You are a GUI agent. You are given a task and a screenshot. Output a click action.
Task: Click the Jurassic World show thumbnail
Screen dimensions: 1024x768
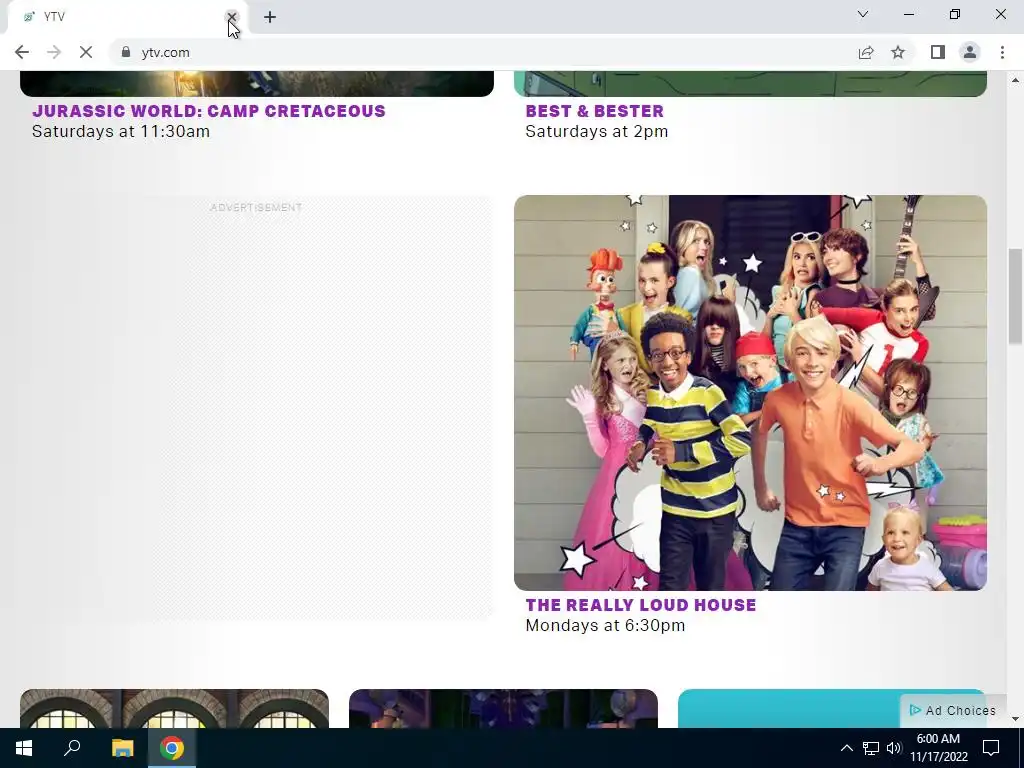tap(257, 84)
